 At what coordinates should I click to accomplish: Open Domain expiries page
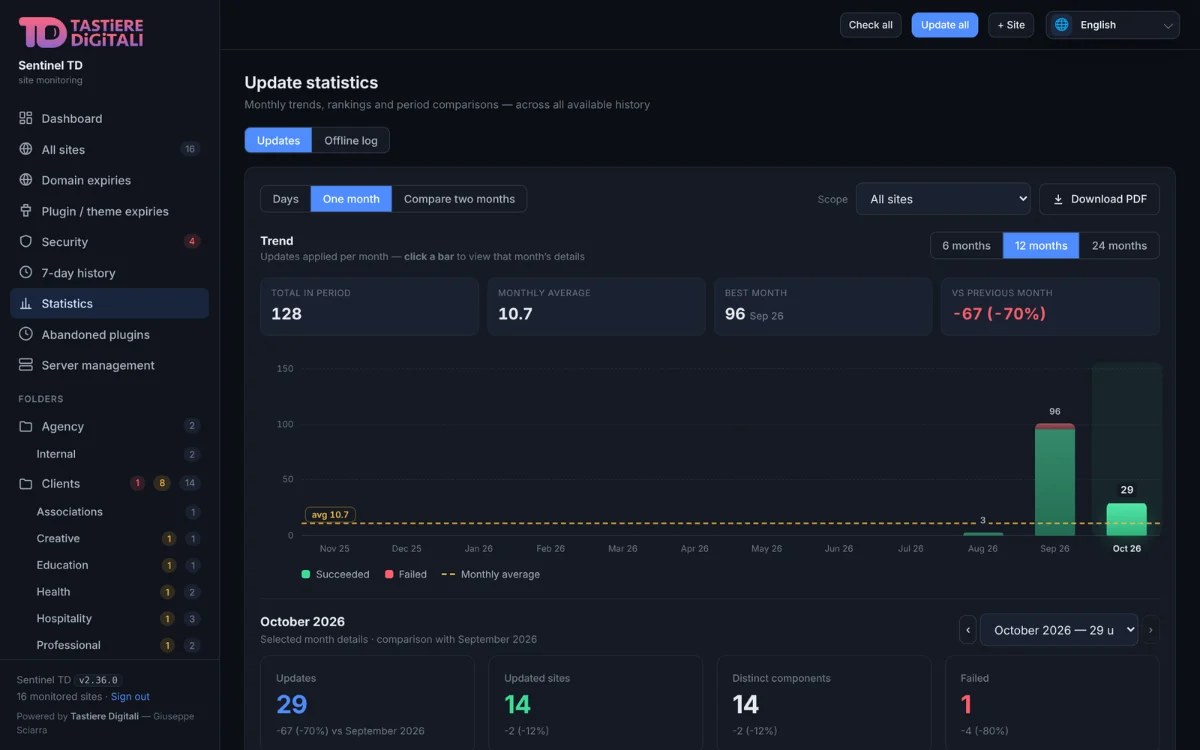[109, 180]
